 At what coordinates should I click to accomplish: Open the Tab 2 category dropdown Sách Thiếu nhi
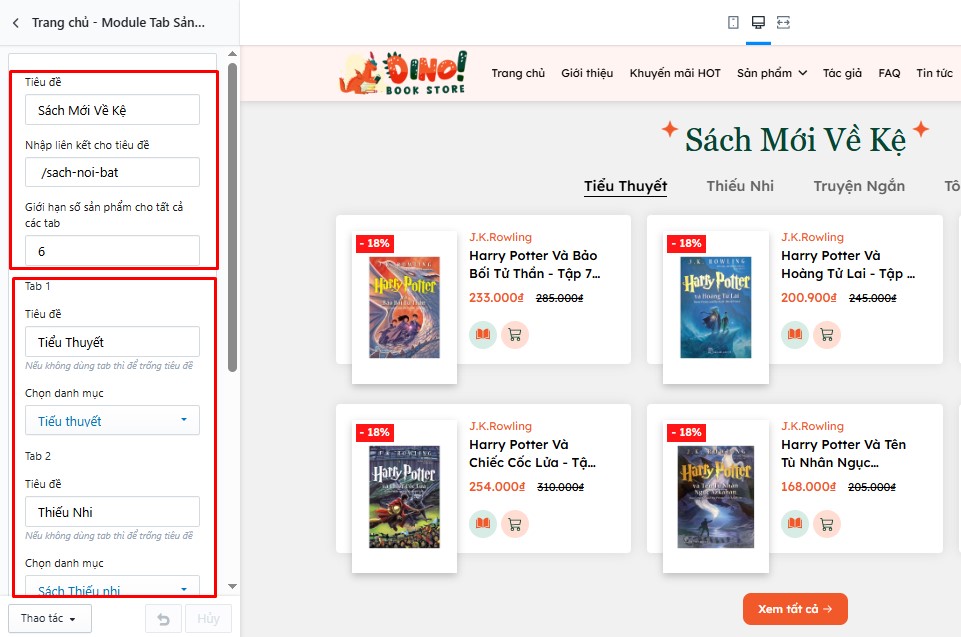click(112, 586)
